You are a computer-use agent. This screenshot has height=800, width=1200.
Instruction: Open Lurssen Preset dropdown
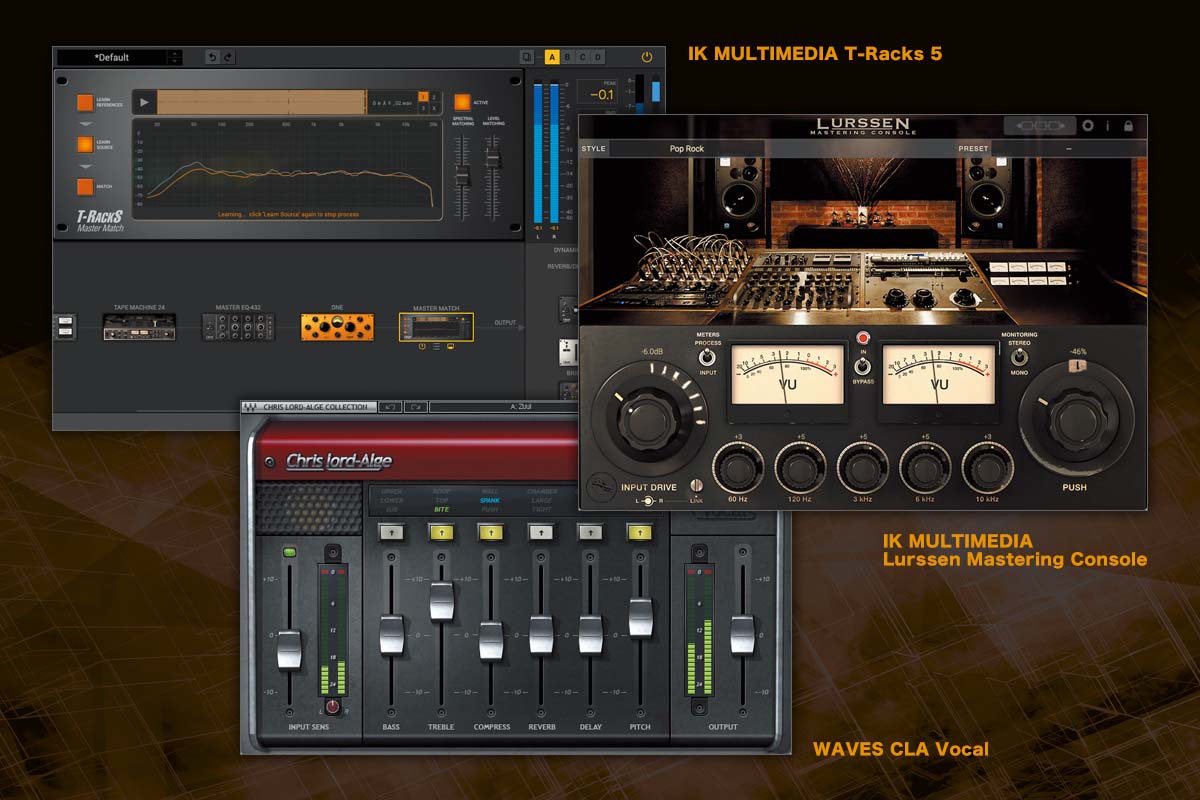point(1068,148)
